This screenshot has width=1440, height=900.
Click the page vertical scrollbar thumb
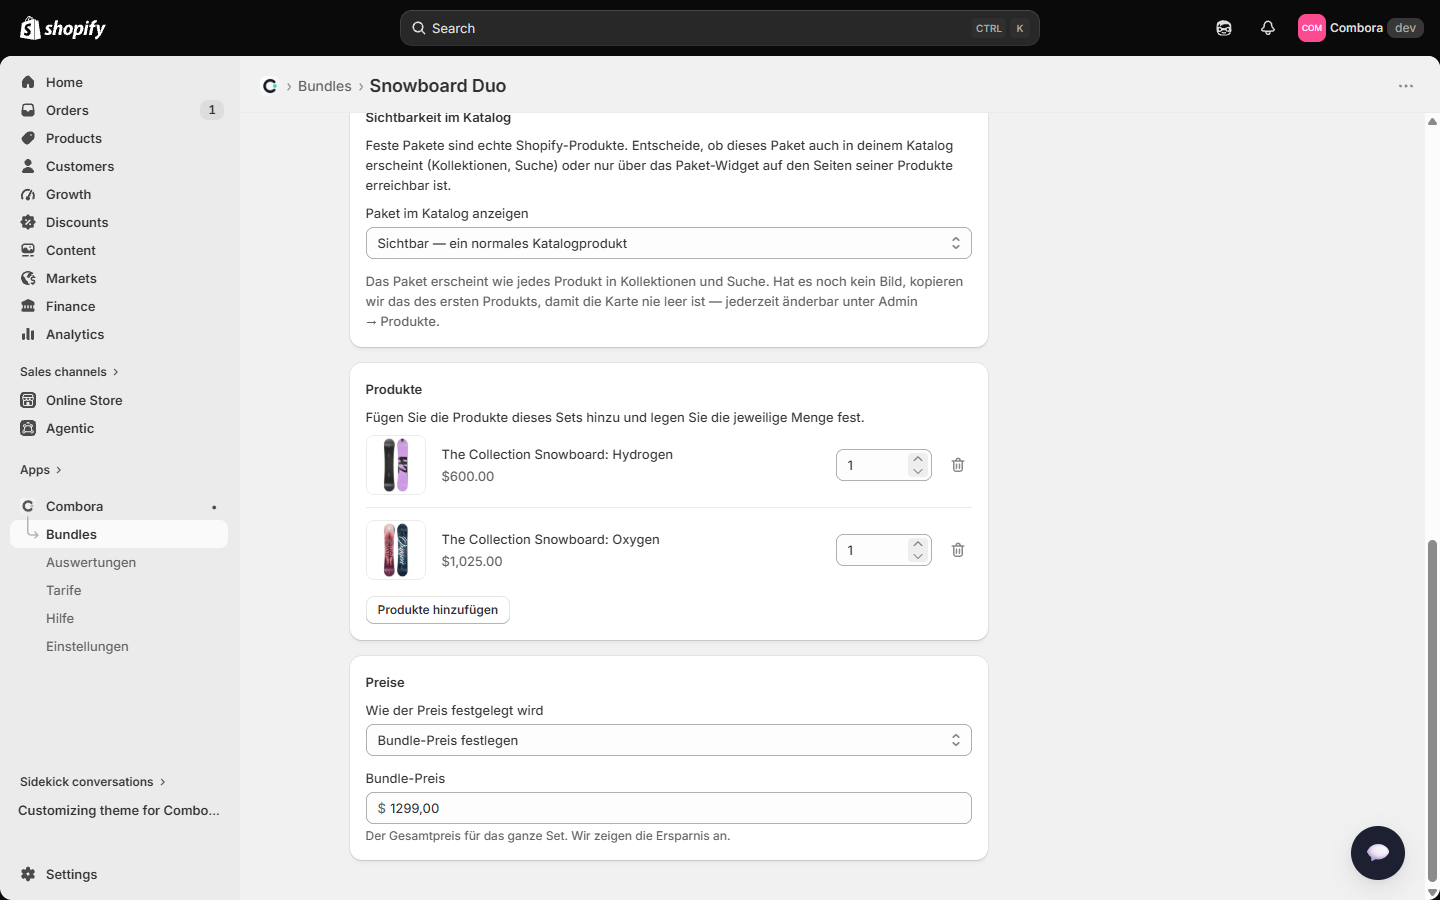click(x=1432, y=710)
